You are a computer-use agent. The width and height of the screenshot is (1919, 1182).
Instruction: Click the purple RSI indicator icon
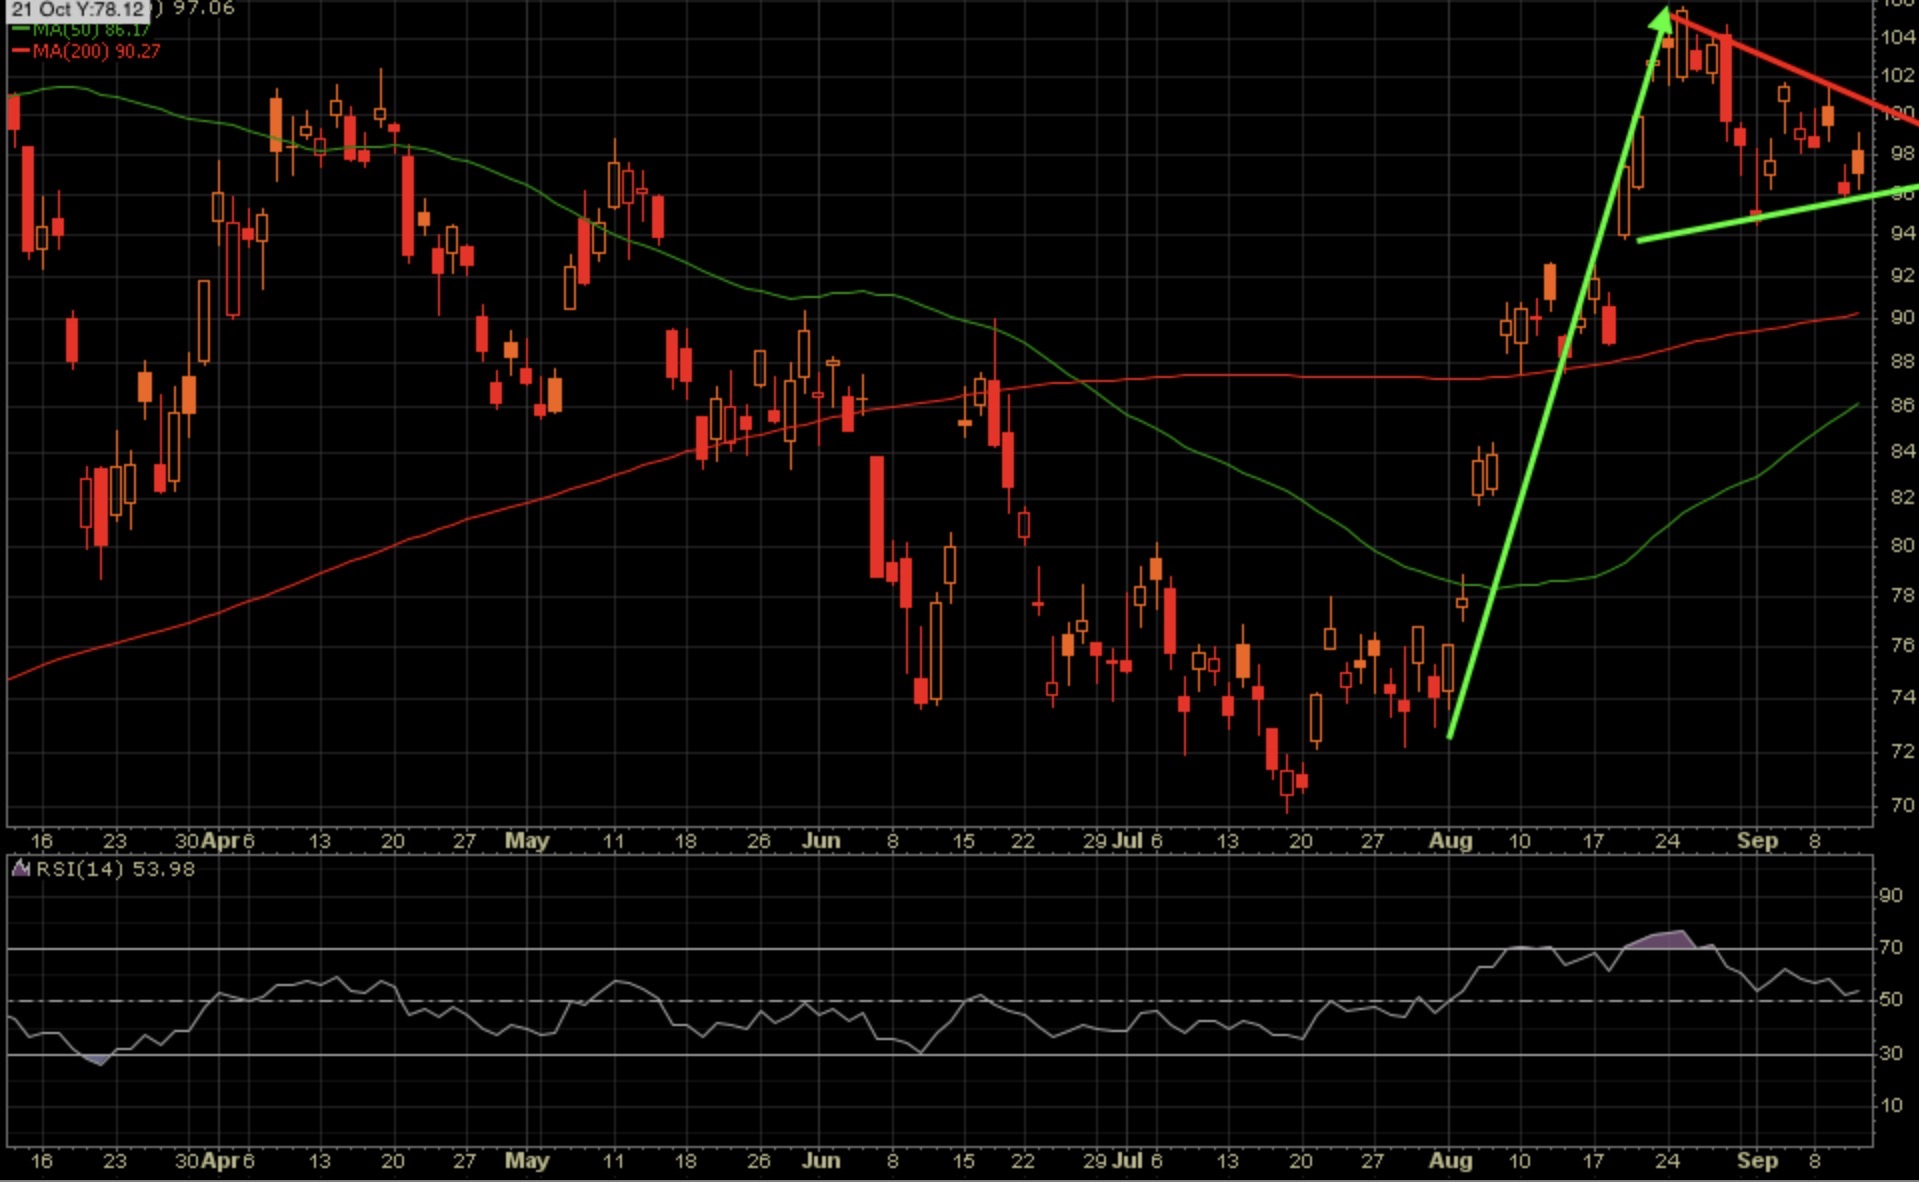(x=20, y=868)
